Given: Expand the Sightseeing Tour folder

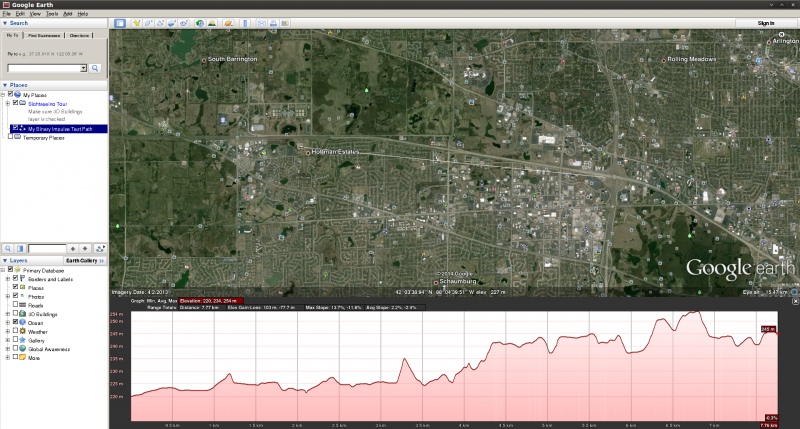Looking at the screenshot, I should coord(8,104).
